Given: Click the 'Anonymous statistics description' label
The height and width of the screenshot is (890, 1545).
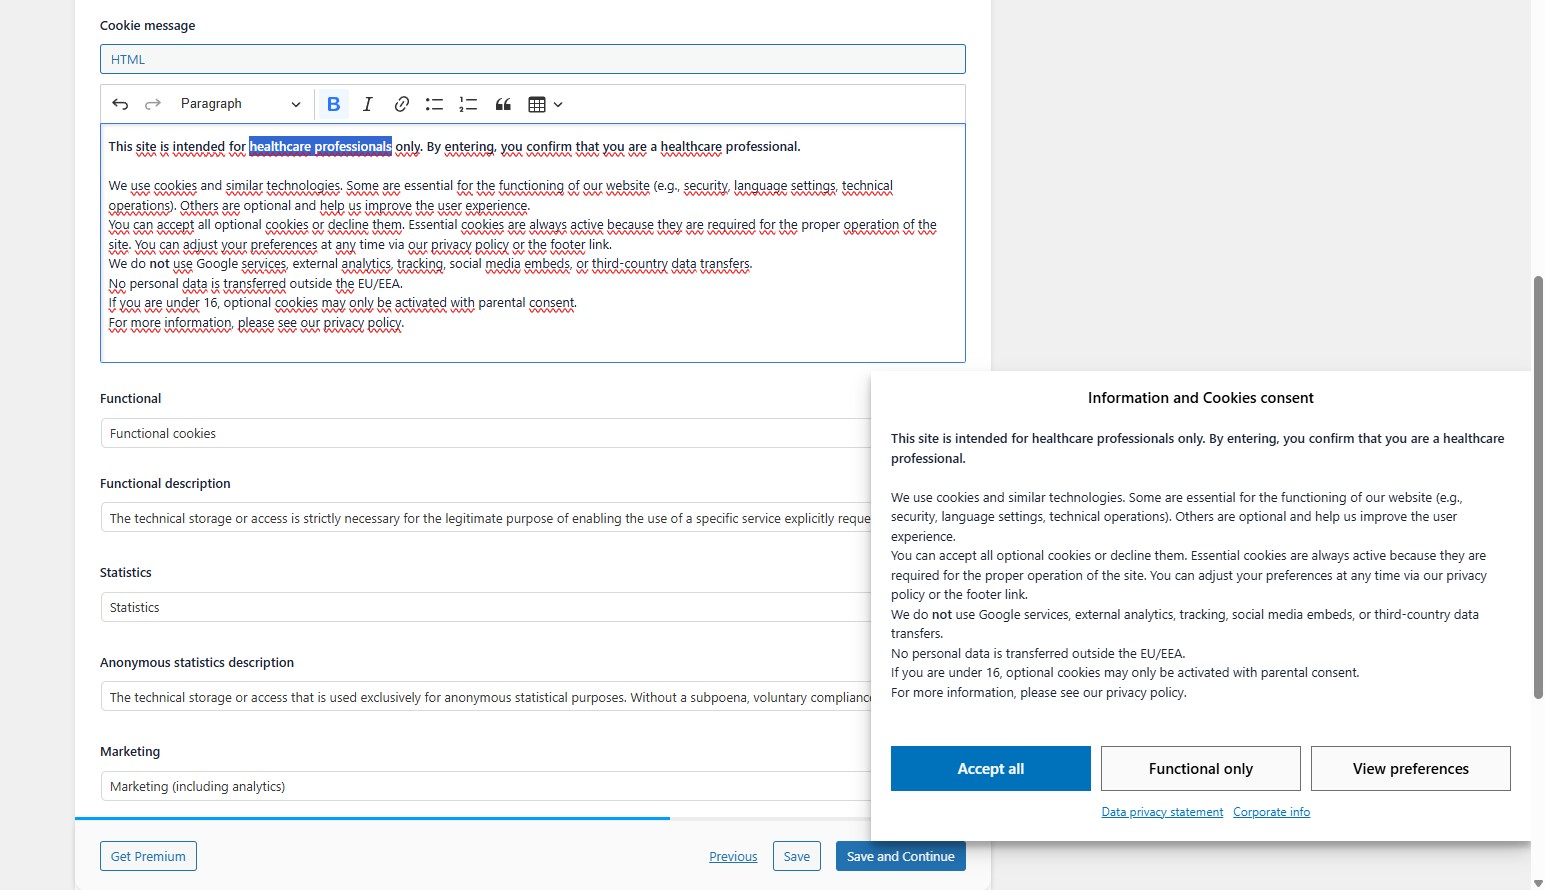Looking at the screenshot, I should click(x=197, y=662).
